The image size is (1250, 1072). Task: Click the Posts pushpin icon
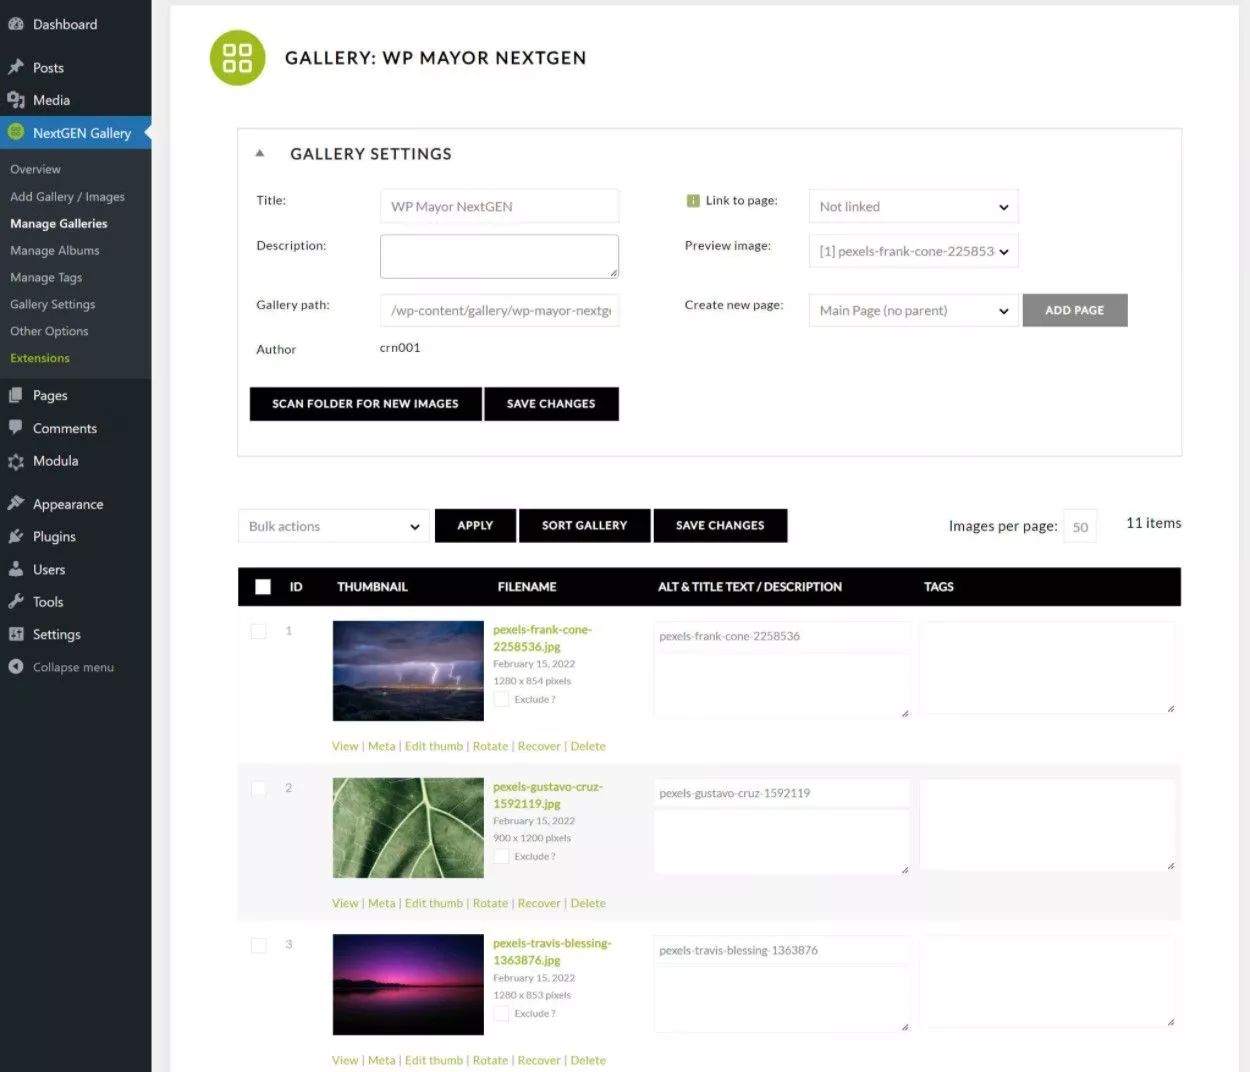coord(16,67)
